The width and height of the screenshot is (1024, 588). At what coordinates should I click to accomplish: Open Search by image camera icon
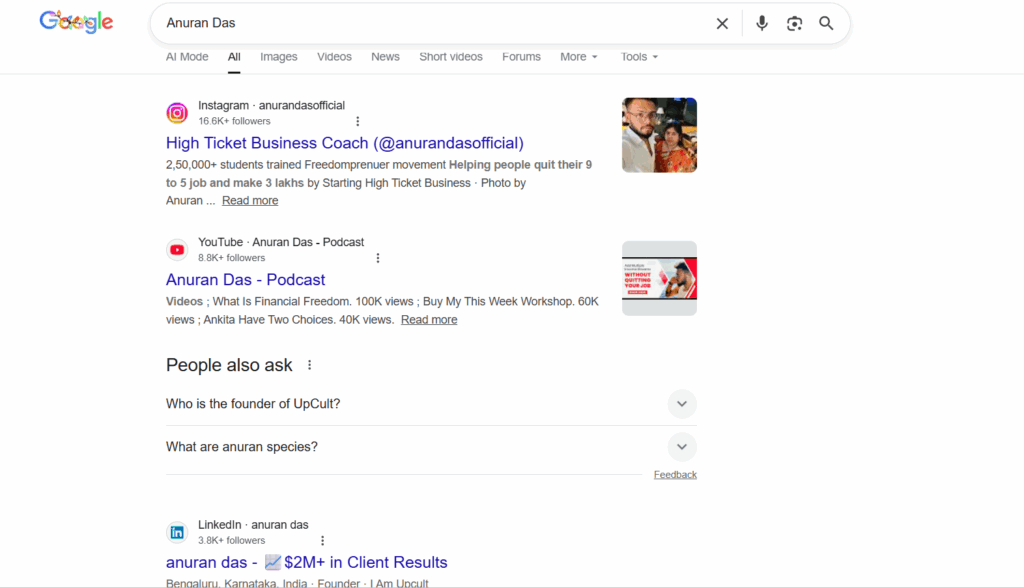click(794, 23)
